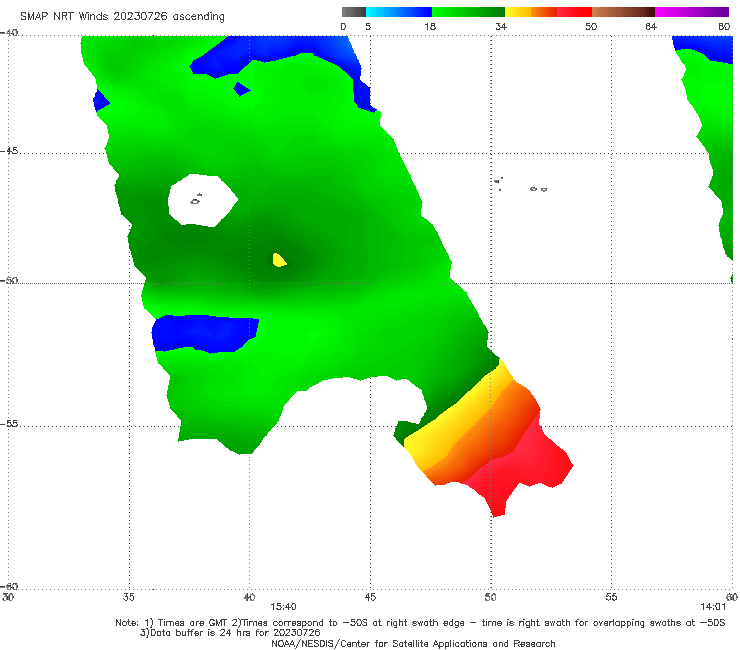Image resolution: width=740 pixels, height=650 pixels.
Task: Click the longitude axis label '30'
Action: [x=8, y=597]
